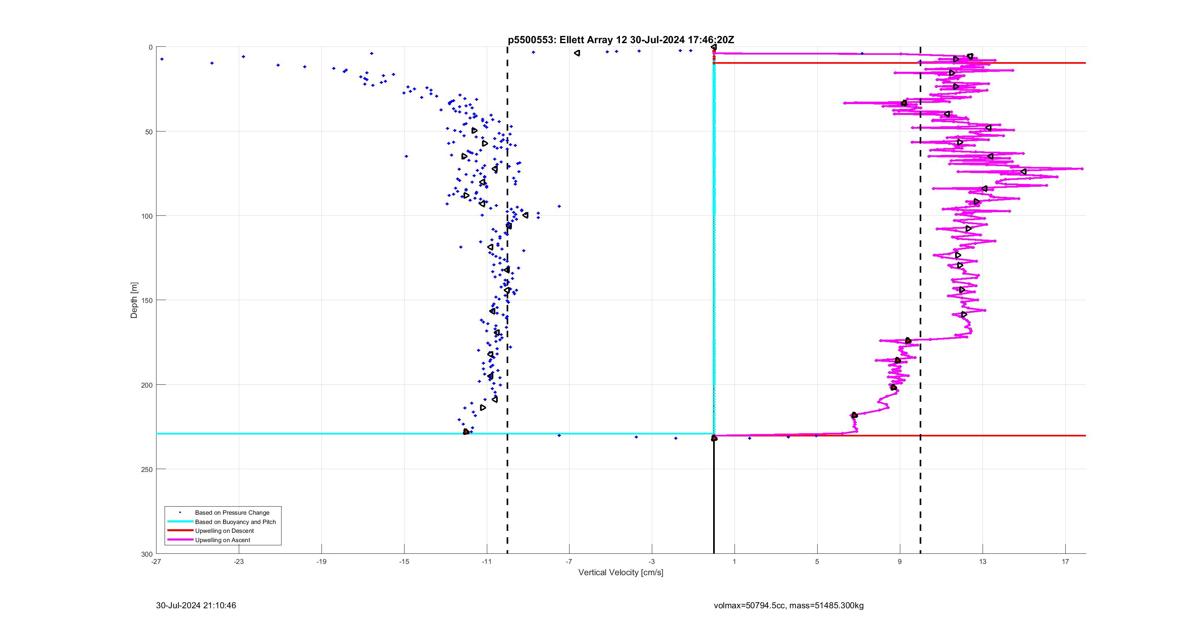Click y-axis tick label '300'
The image size is (1200, 622).
coord(146,554)
